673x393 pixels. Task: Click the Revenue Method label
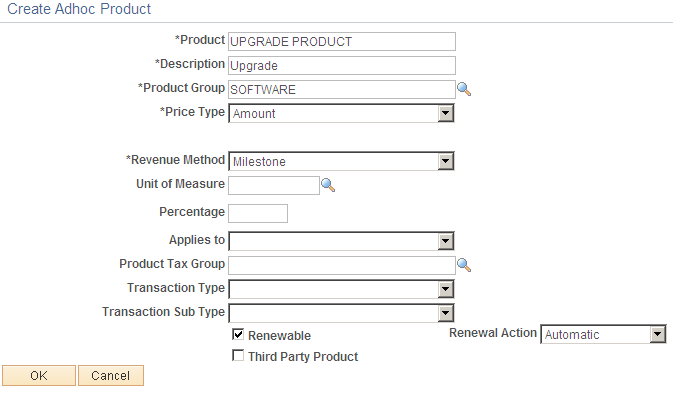(x=175, y=160)
